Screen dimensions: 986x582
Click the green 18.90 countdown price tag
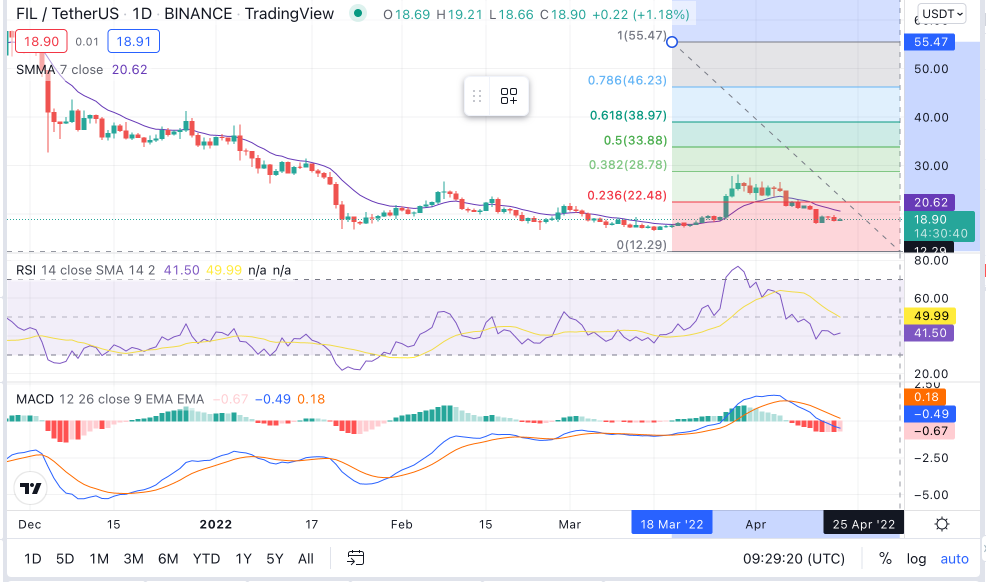(939, 226)
